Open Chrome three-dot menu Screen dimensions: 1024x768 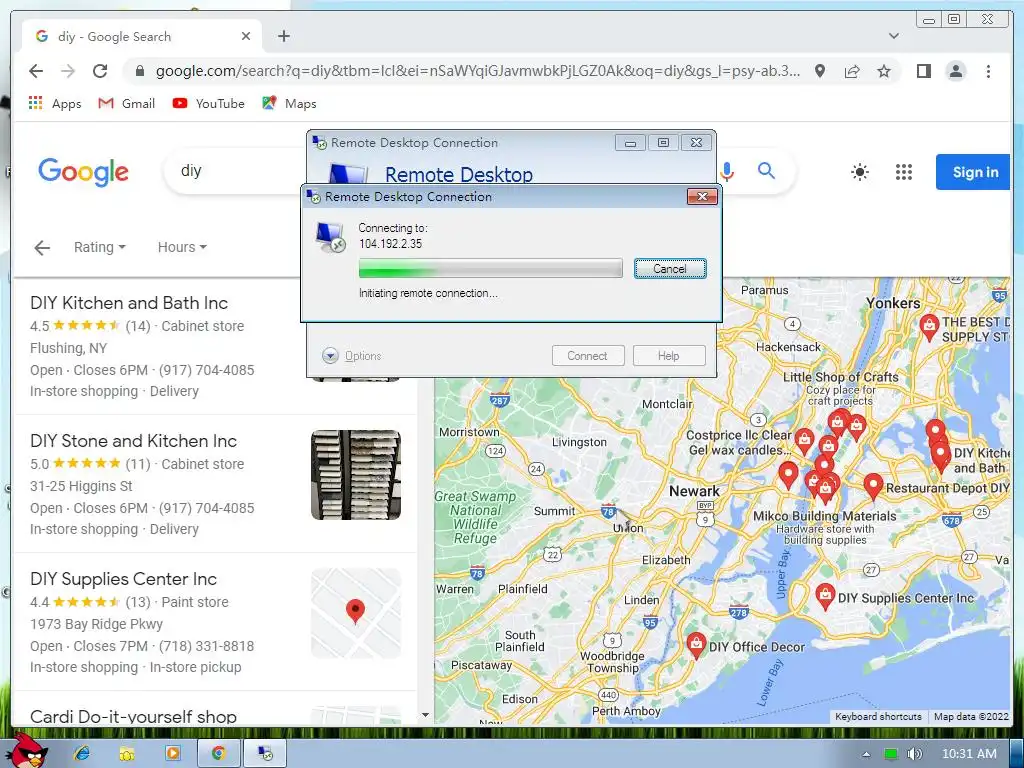(x=988, y=71)
